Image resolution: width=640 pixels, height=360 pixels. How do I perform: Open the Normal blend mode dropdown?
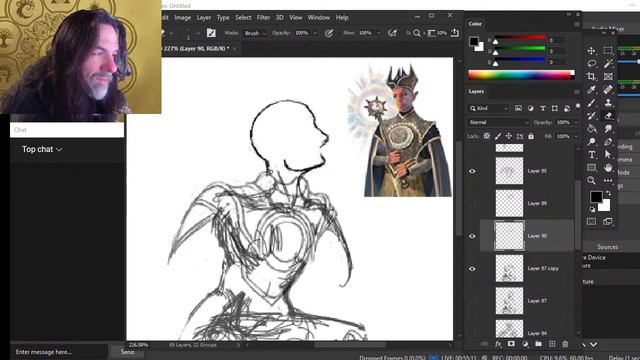click(498, 122)
